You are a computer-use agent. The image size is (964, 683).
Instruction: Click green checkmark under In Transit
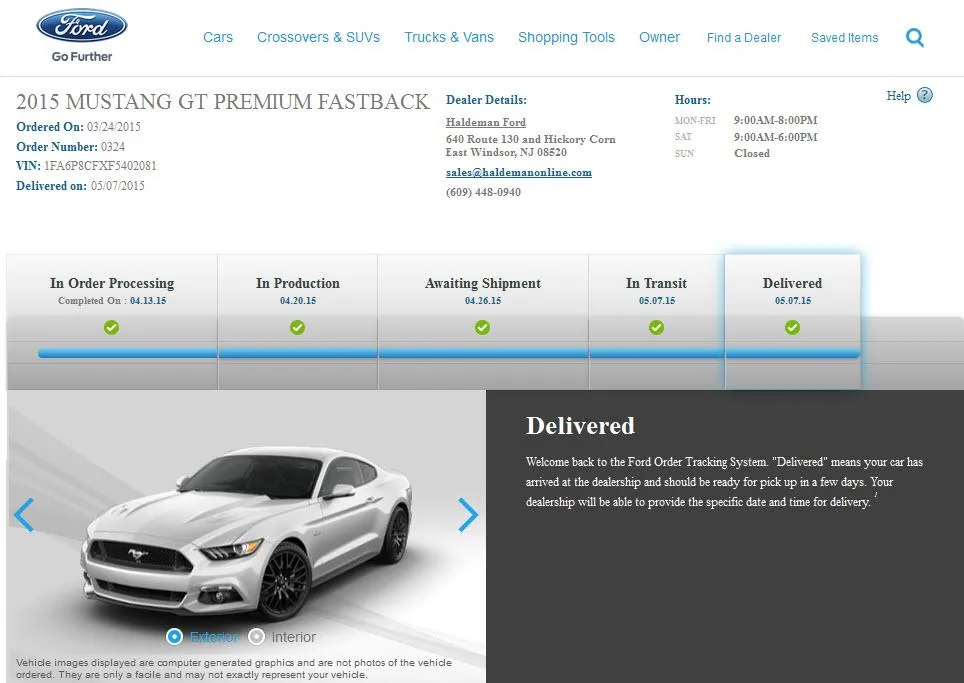[657, 328]
